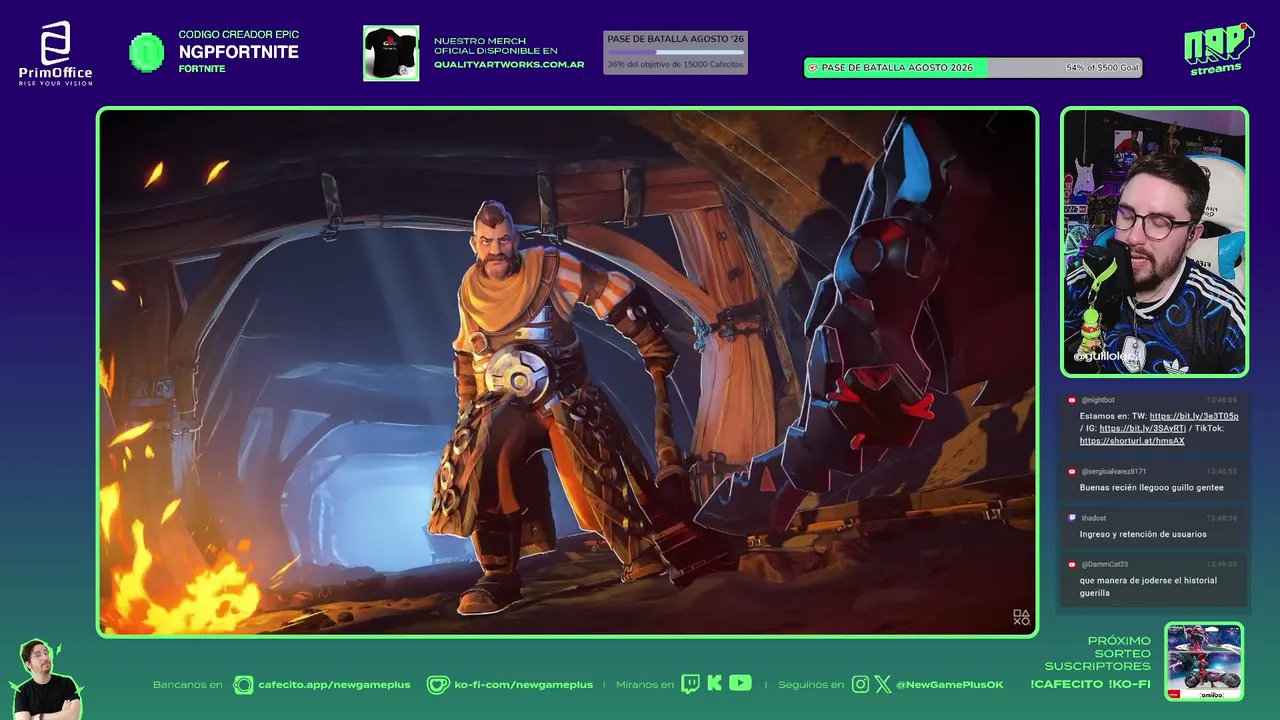Click the webcam streamer name caption
1280x720 pixels.
click(1107, 356)
